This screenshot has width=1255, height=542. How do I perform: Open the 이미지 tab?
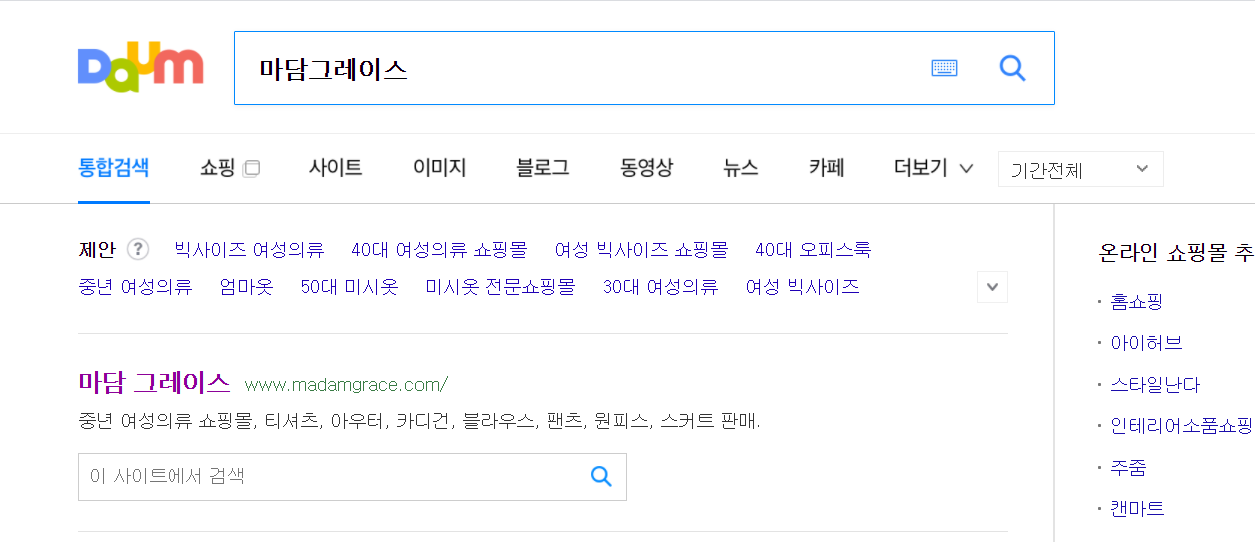pyautogui.click(x=439, y=168)
